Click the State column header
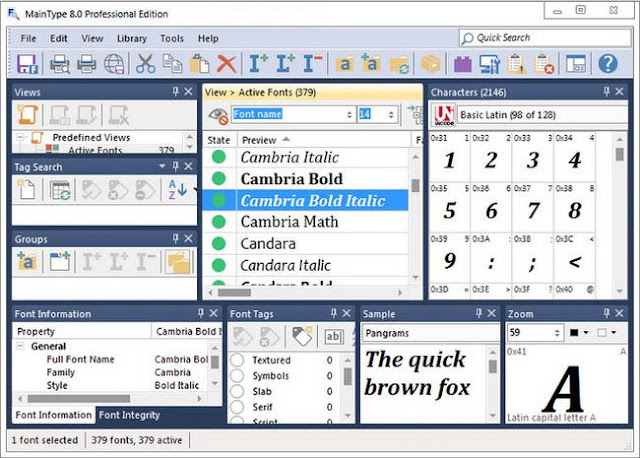The image size is (640, 458). coord(219,140)
